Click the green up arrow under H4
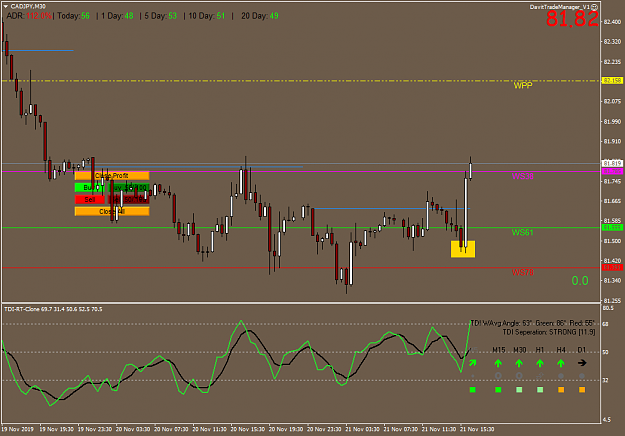 [x=561, y=363]
